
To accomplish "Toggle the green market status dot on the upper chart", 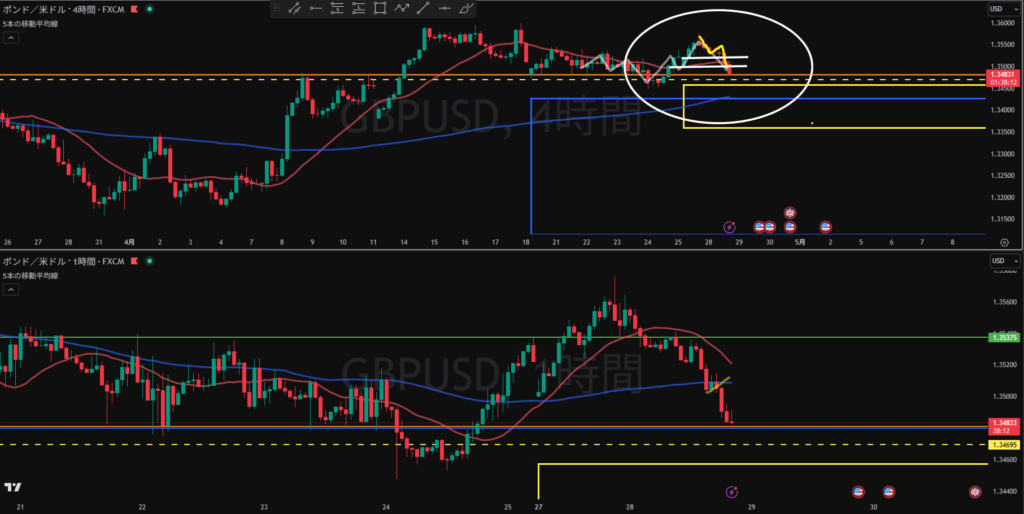I will (x=150, y=8).
